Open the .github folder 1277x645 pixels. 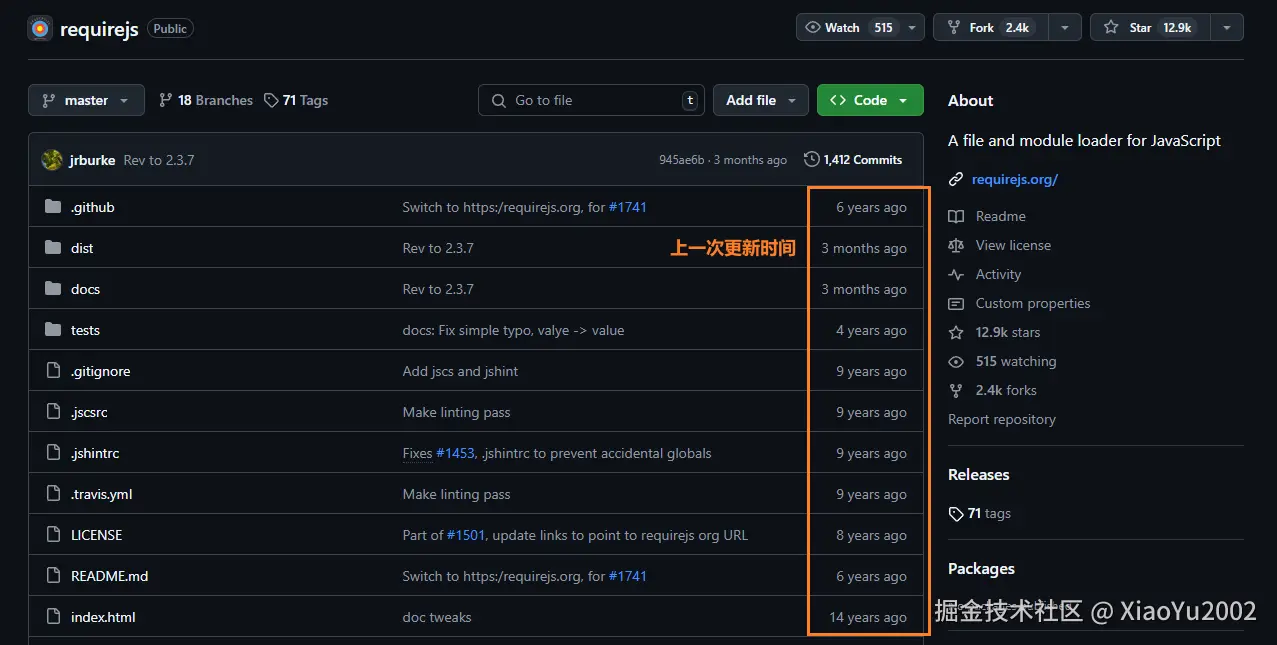click(93, 207)
